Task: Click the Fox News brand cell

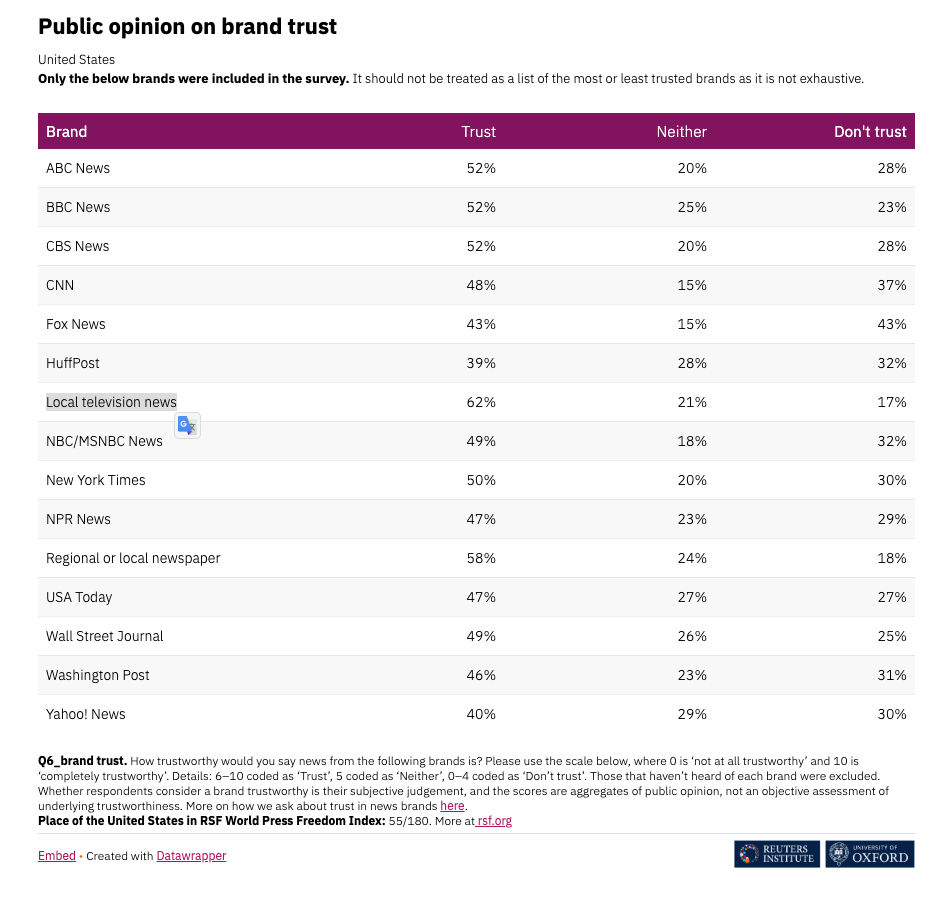Action: click(75, 324)
